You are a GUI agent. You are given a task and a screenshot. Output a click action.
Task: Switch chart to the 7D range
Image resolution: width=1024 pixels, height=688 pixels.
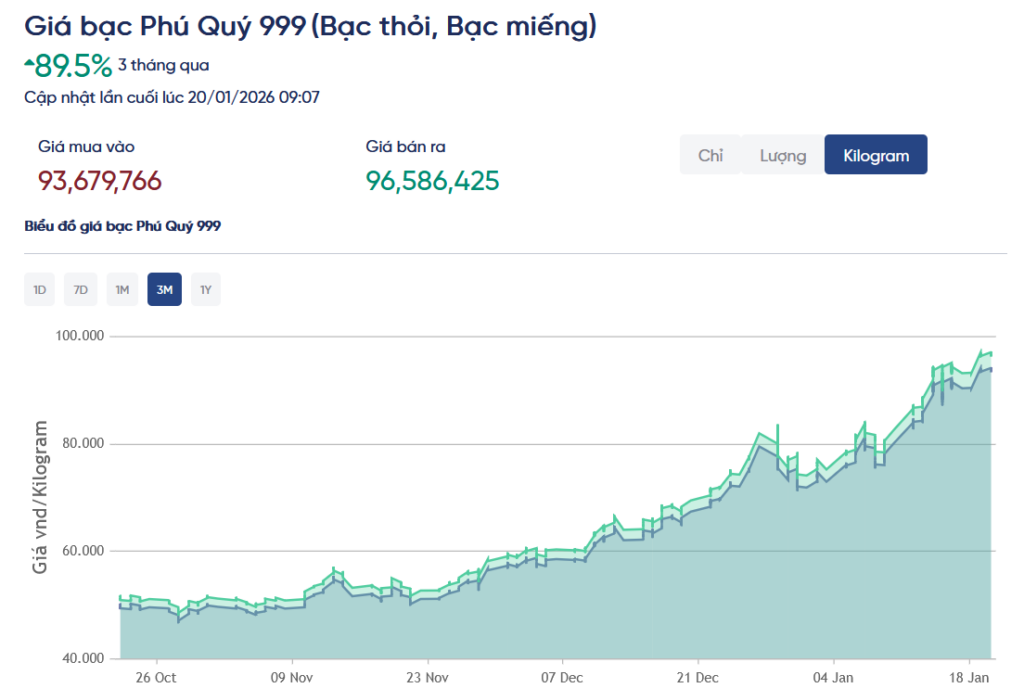tap(81, 290)
